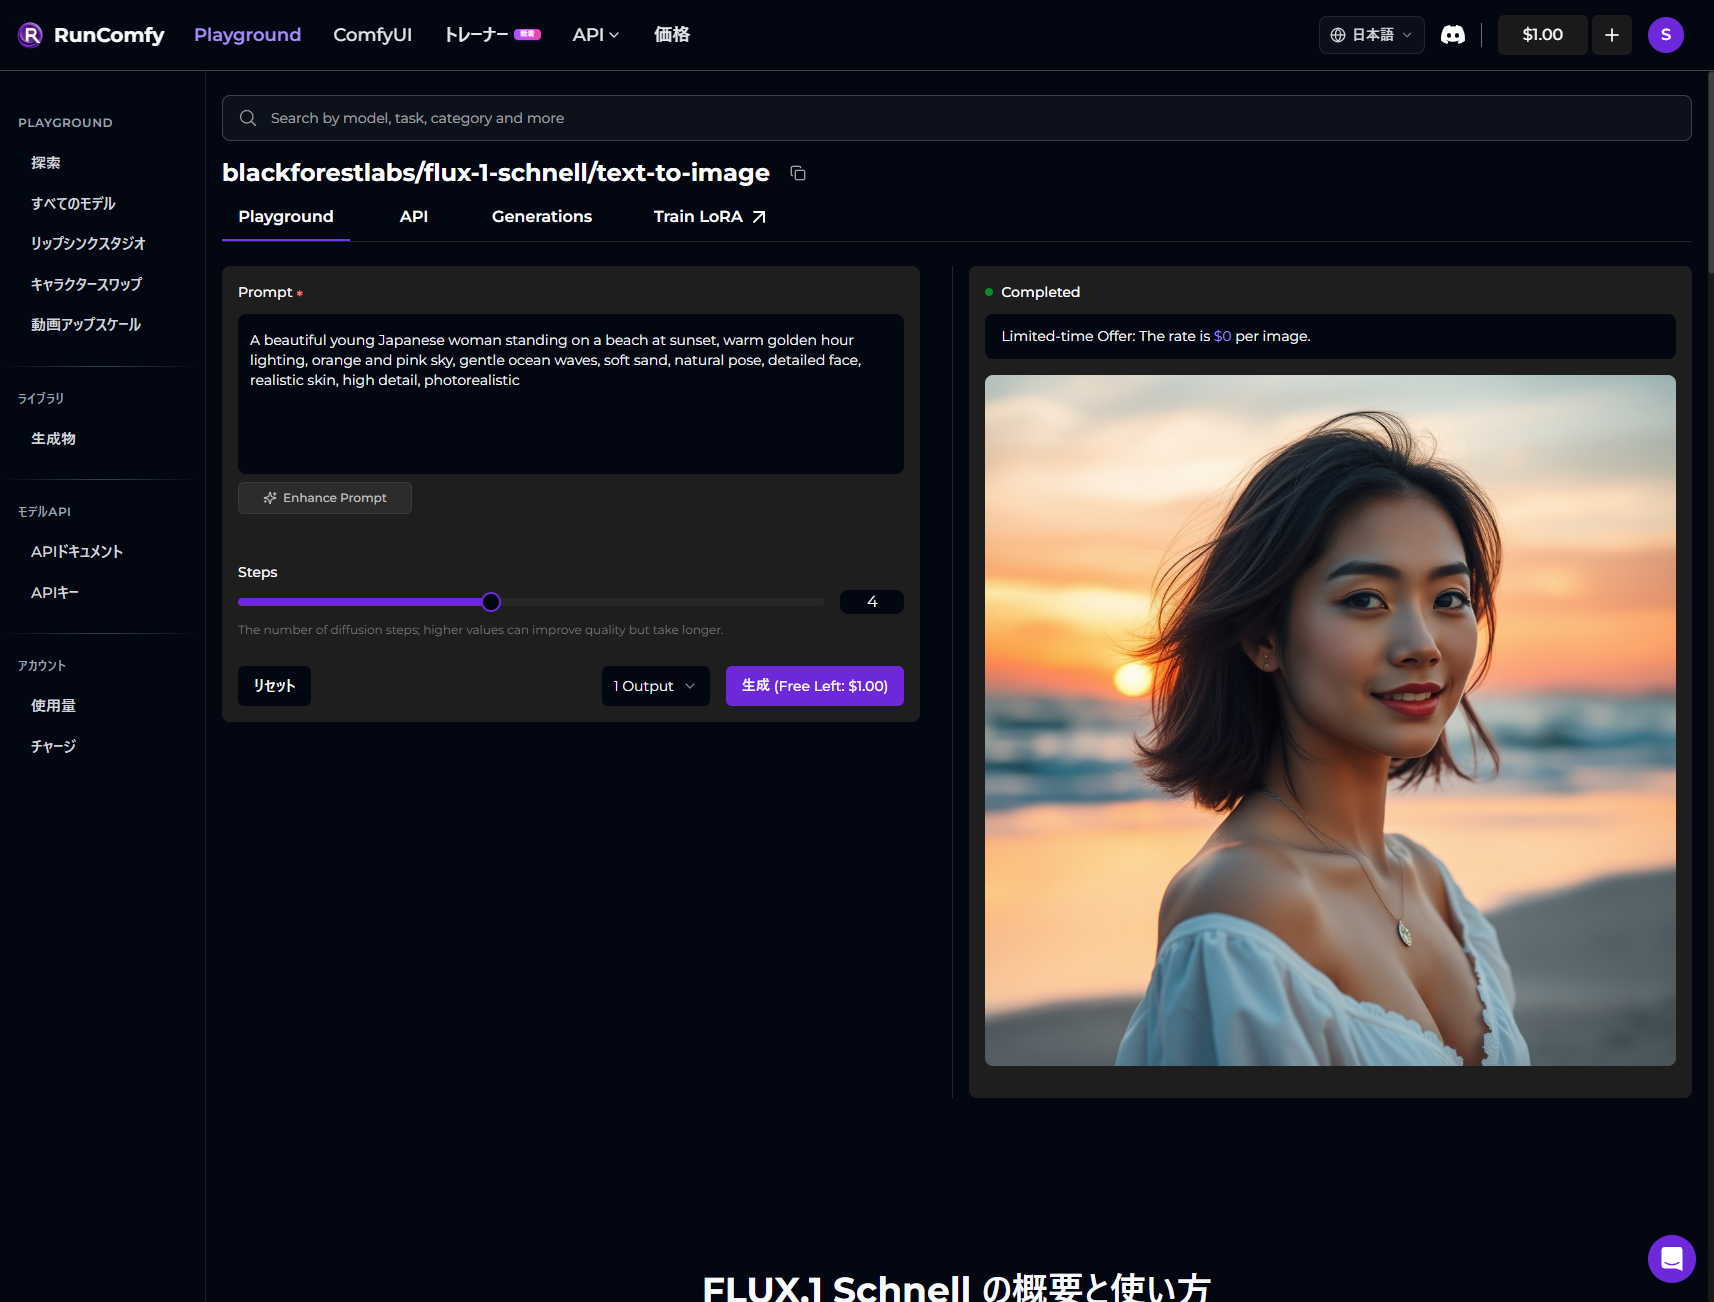Click the search magnifier icon

click(x=248, y=118)
